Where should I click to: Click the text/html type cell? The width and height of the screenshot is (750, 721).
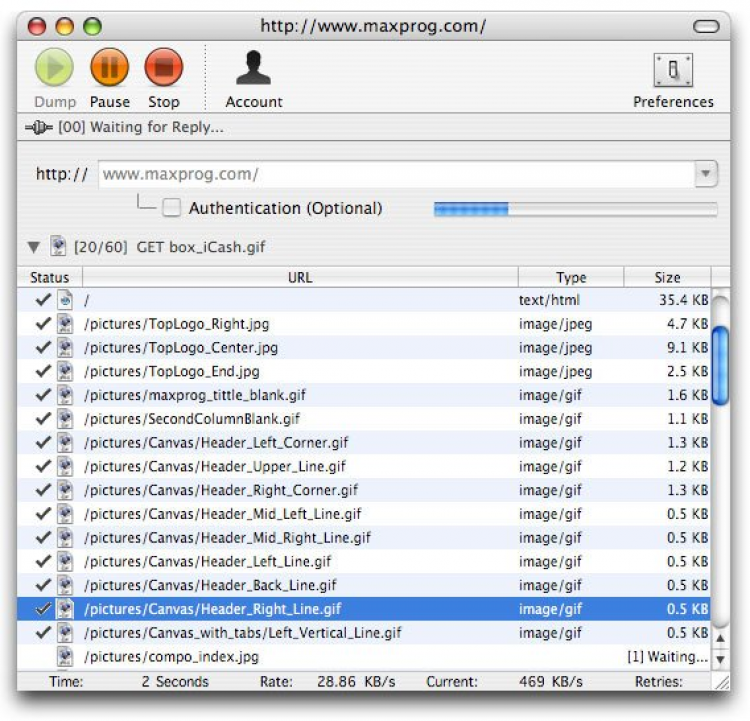[549, 300]
